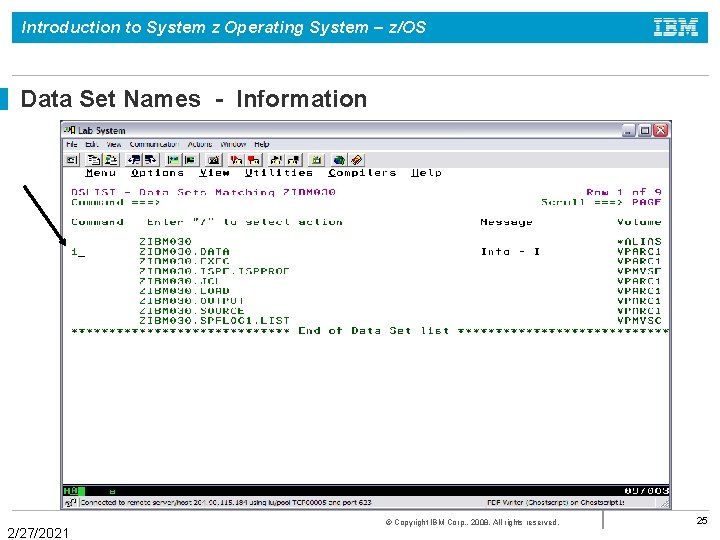Click the VPMVSC volume entry

tap(639, 321)
